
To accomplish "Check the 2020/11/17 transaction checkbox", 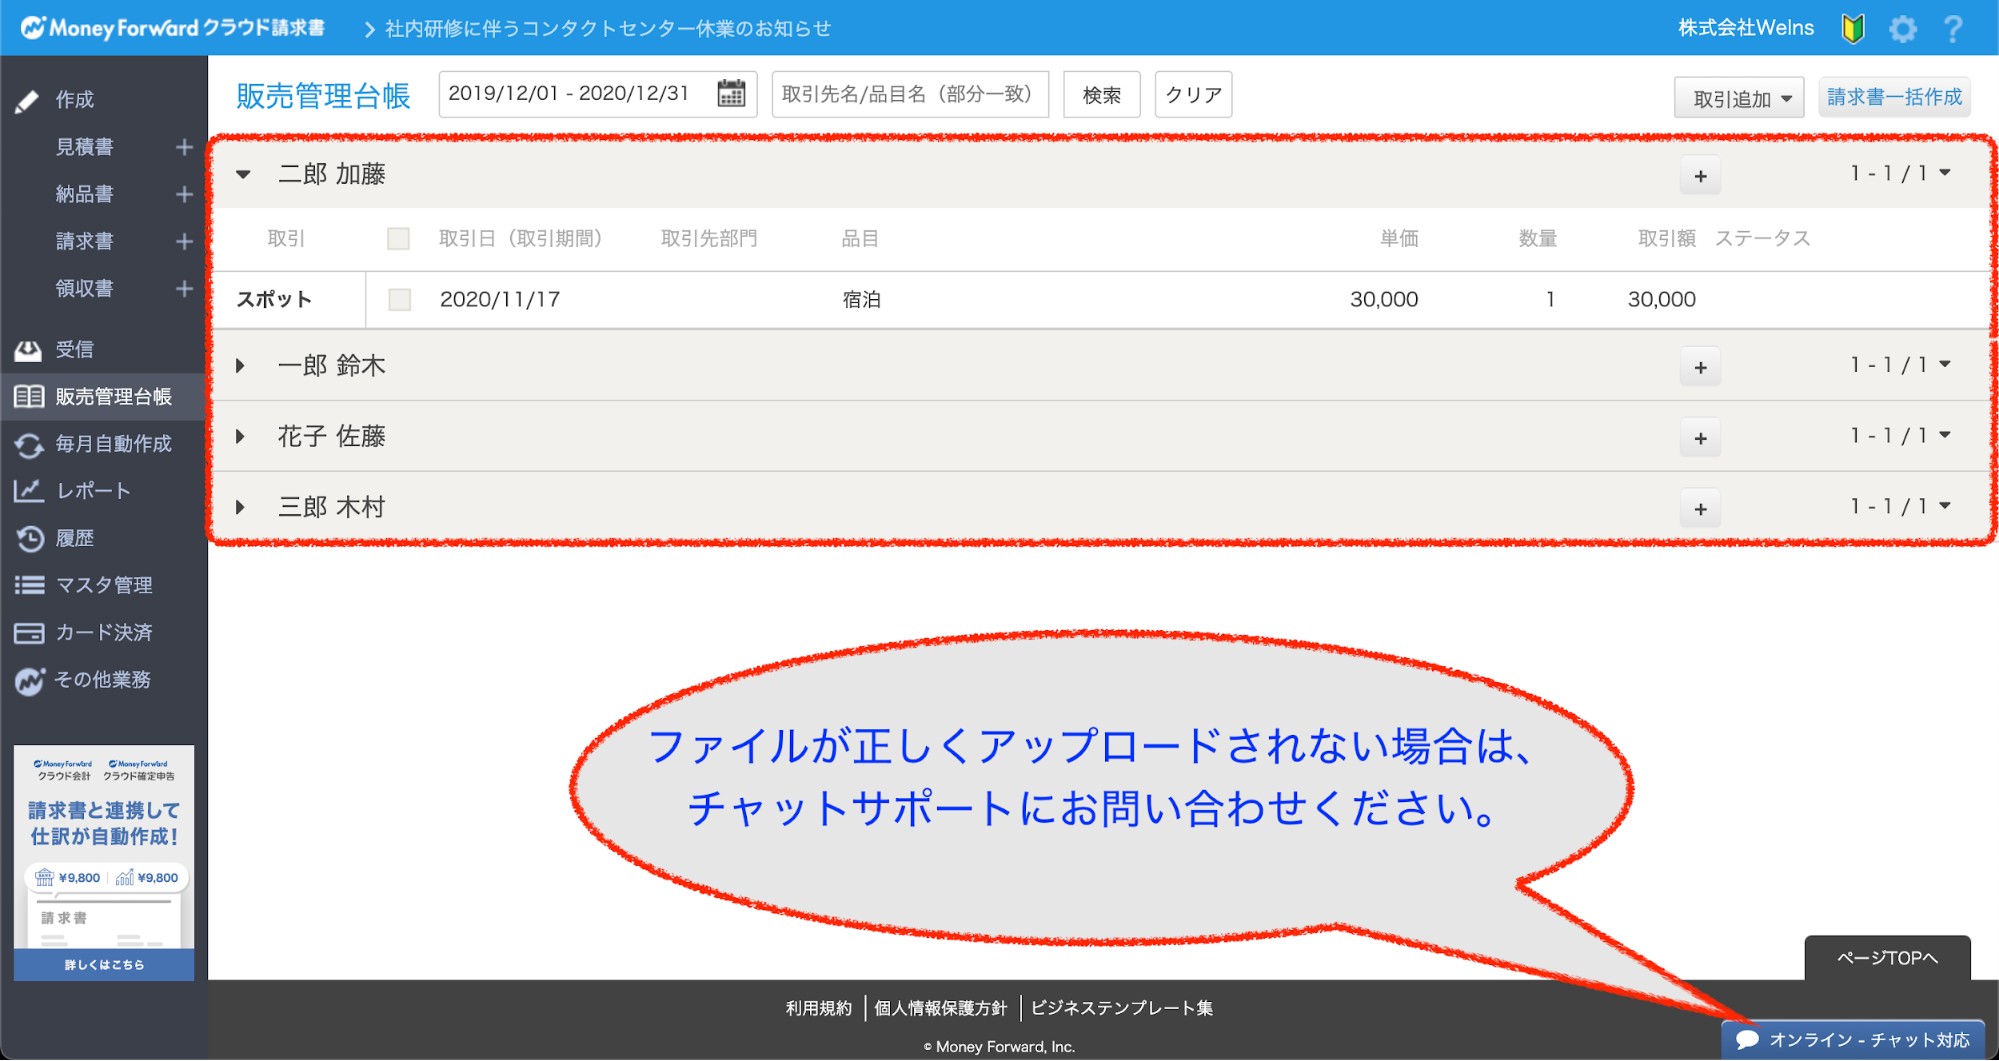I will click(x=399, y=299).
